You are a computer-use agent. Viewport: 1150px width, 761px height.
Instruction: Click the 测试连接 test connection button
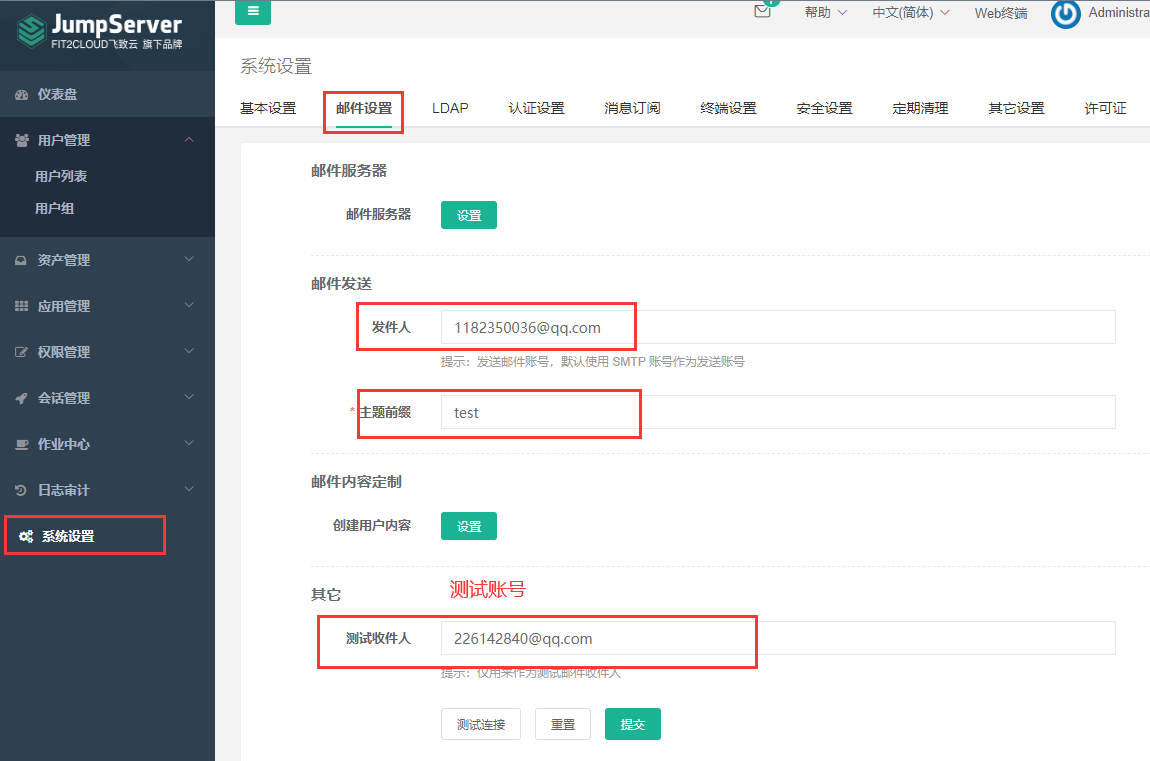(480, 724)
